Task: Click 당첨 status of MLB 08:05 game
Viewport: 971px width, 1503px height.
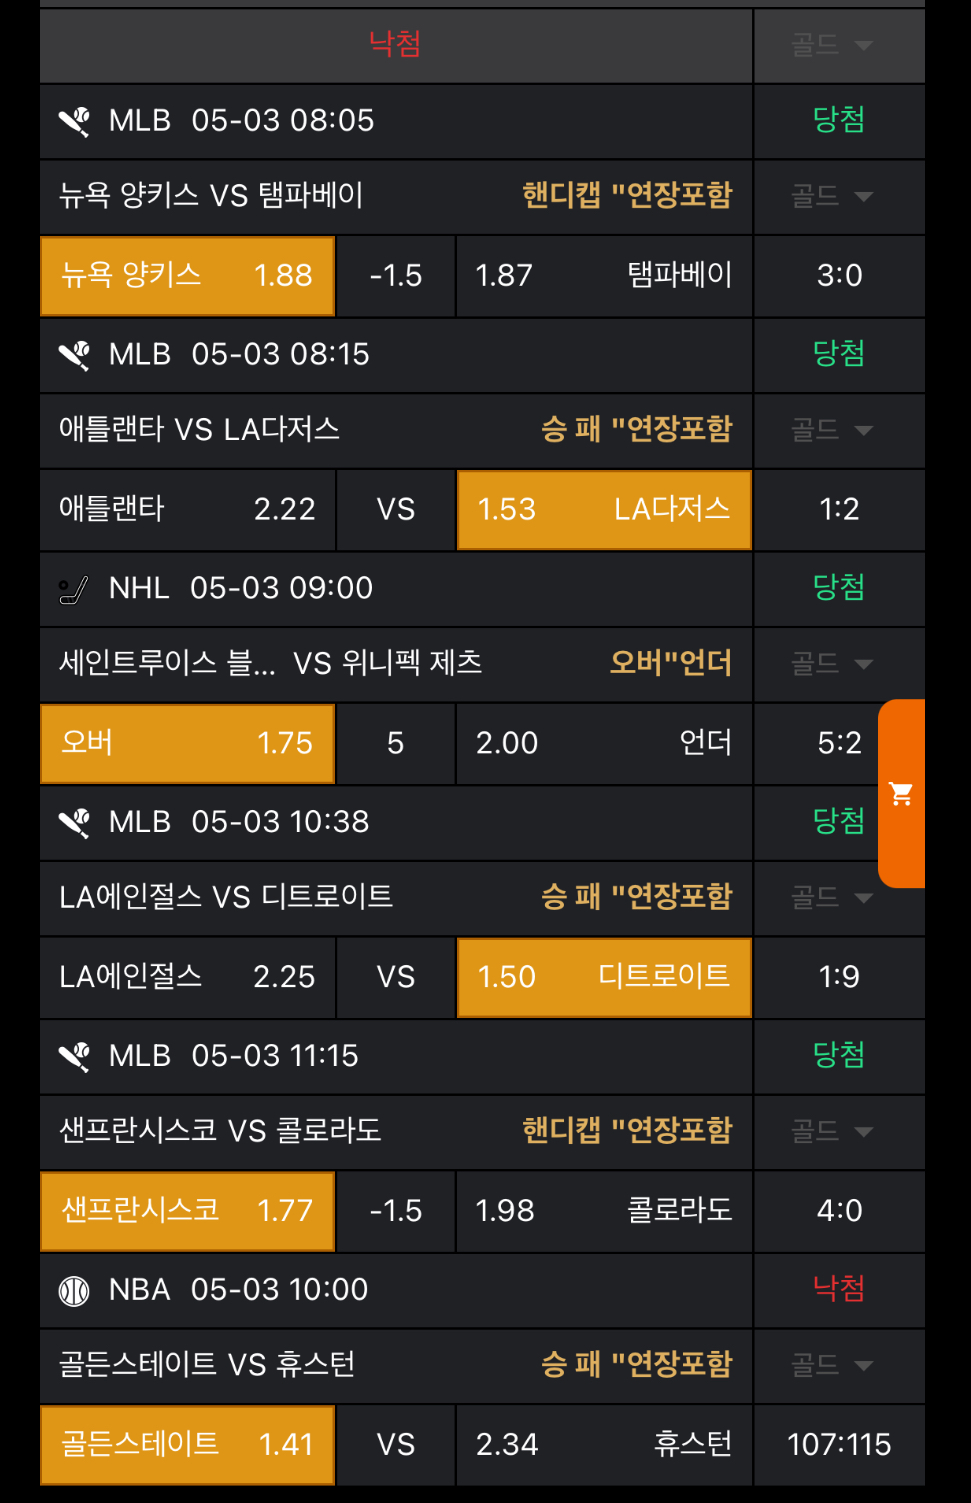Action: 838,120
